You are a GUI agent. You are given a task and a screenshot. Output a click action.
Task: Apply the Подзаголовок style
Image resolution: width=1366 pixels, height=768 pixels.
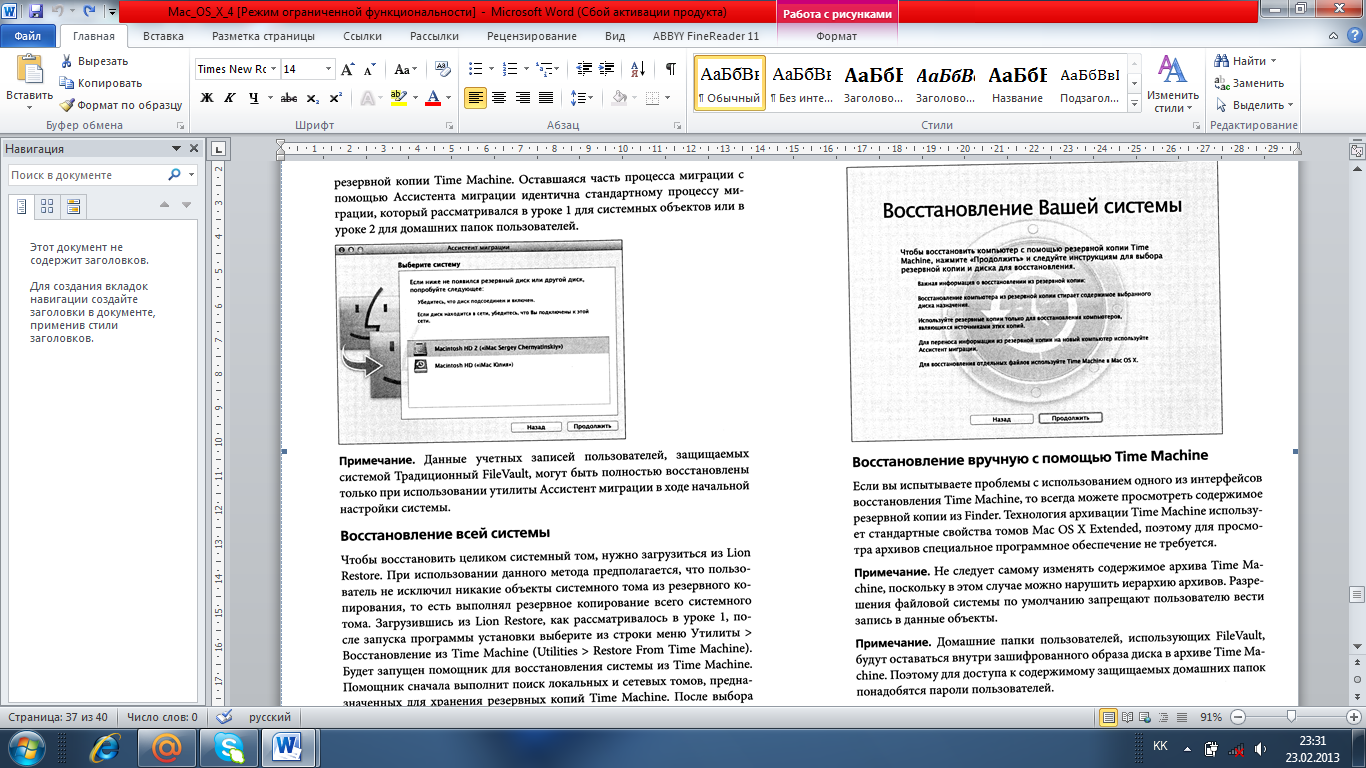pos(1089,83)
